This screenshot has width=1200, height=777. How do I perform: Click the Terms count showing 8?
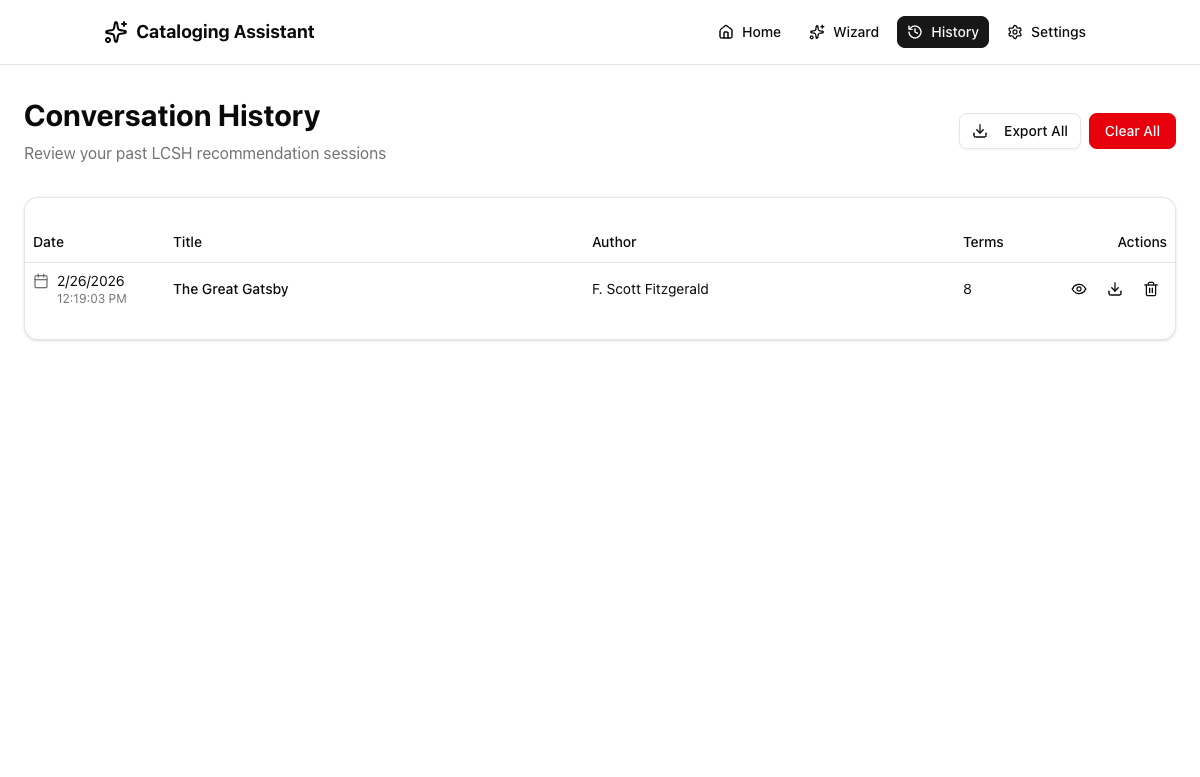(x=967, y=289)
